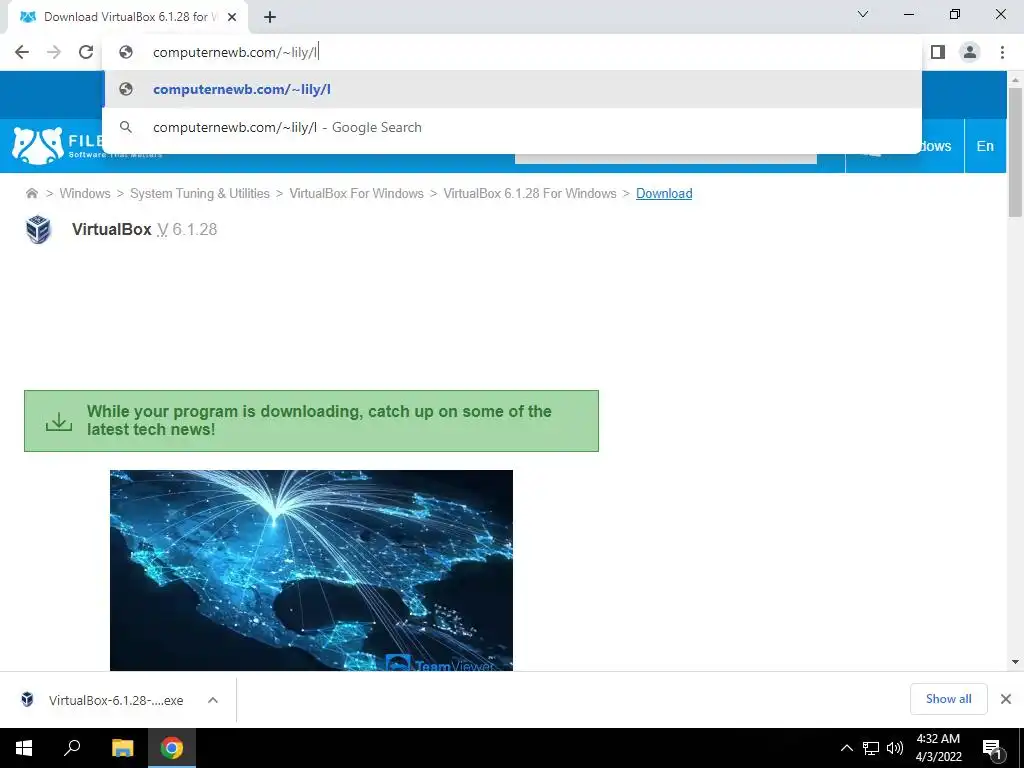Open VirtualBox 6.1.28 For Windows breadcrumb

(x=530, y=193)
